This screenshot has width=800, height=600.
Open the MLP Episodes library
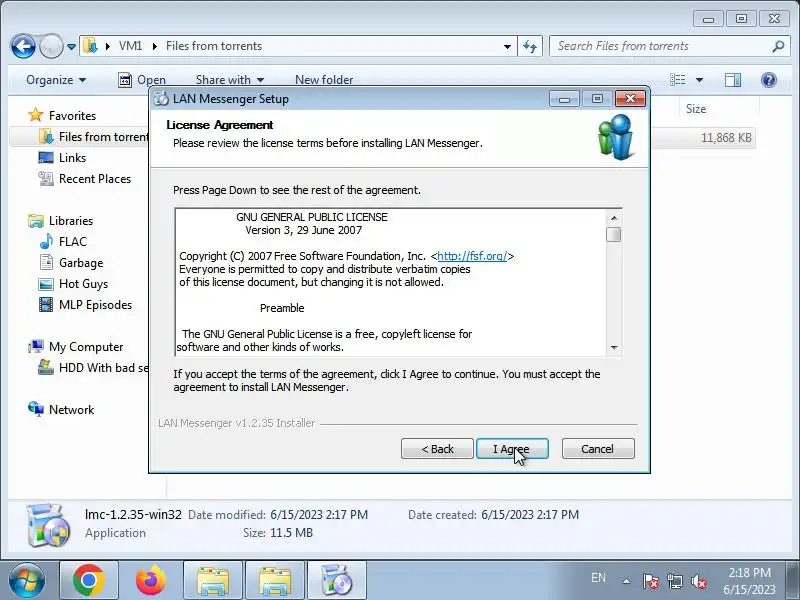pos(95,305)
